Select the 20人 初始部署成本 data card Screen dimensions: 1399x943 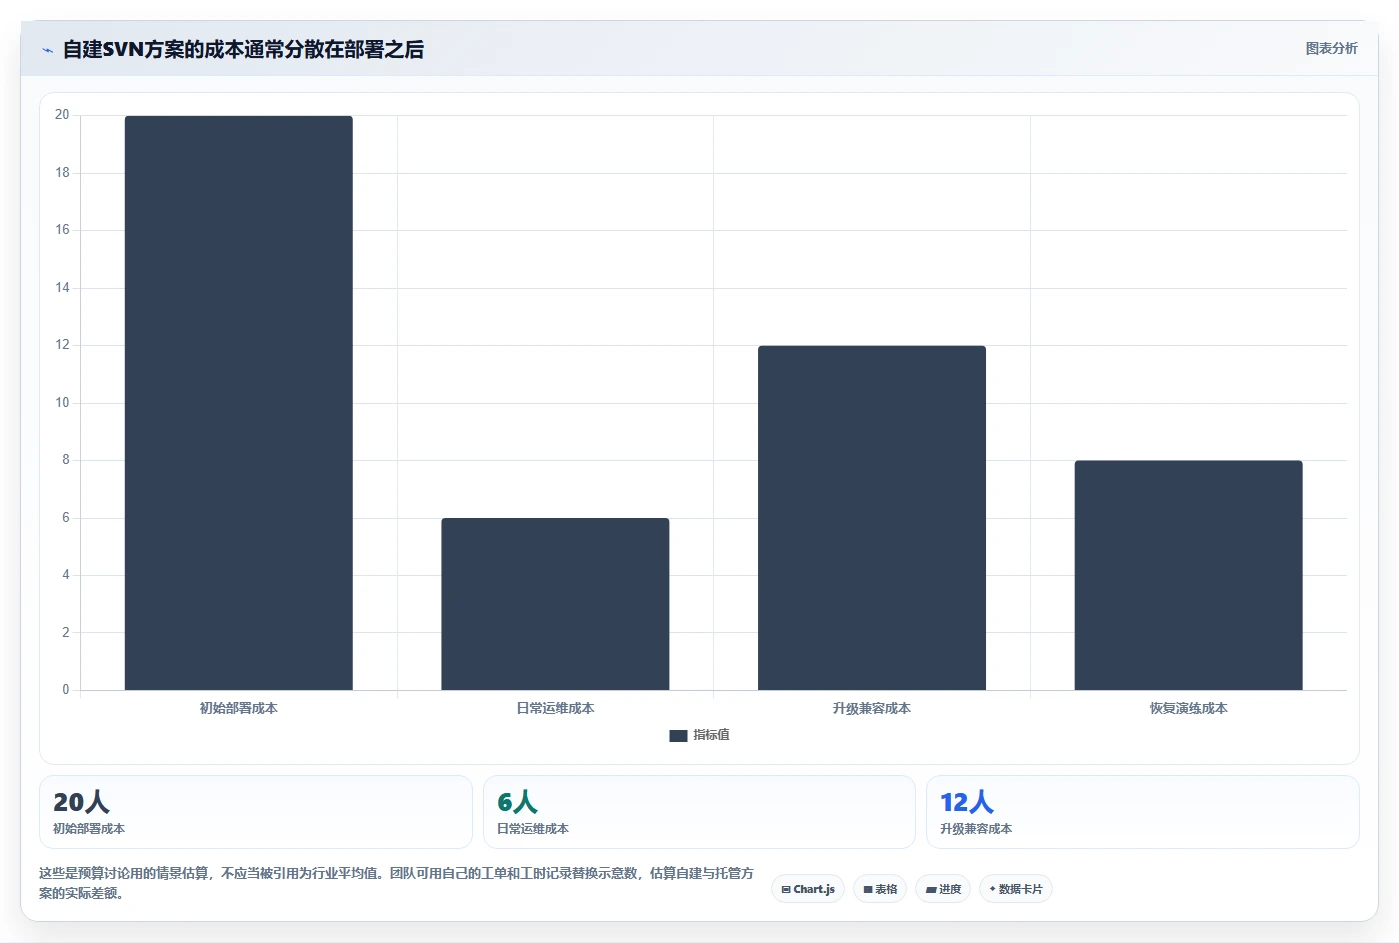pyautogui.click(x=255, y=812)
